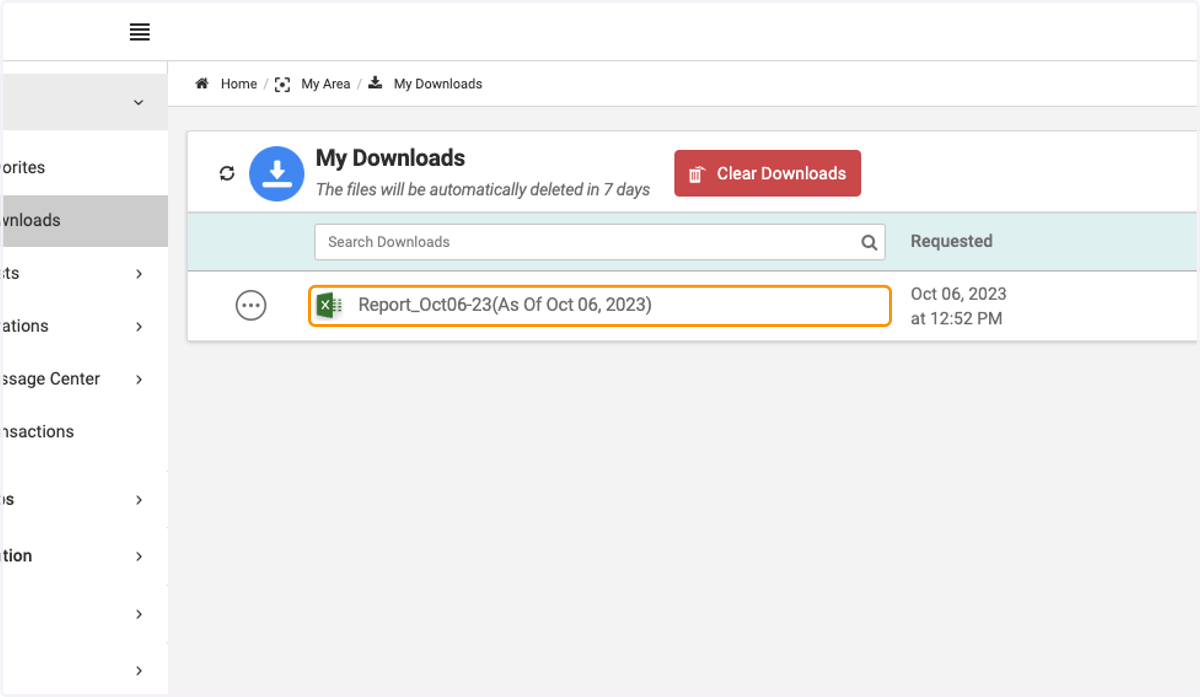Expand the sidebar item below Transactions
1200x697 pixels.
pyautogui.click(x=139, y=499)
